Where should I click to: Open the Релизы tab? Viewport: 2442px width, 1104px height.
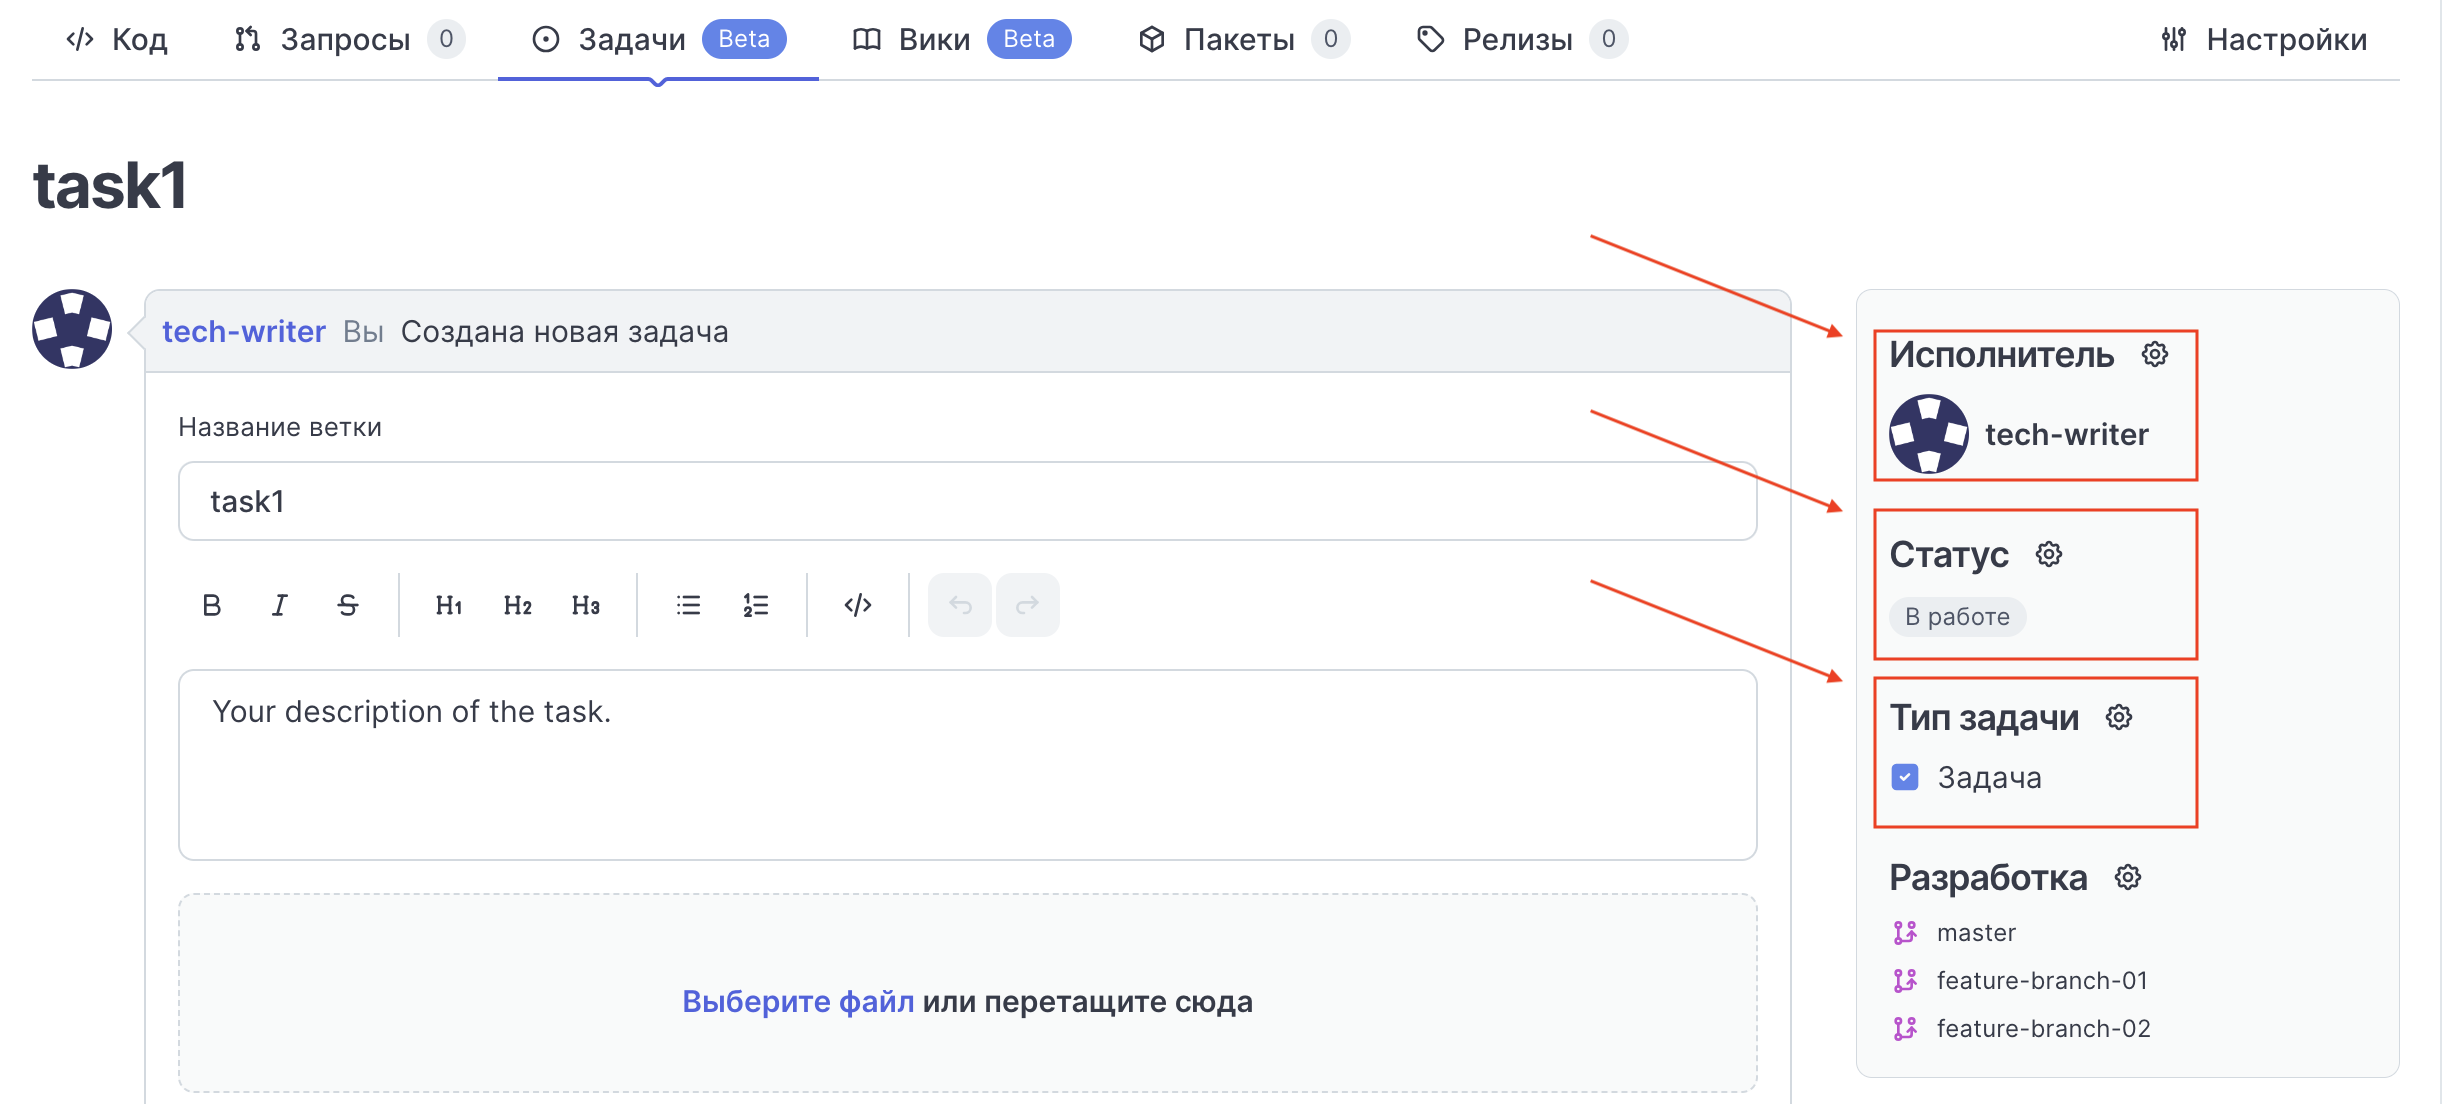click(x=1522, y=39)
